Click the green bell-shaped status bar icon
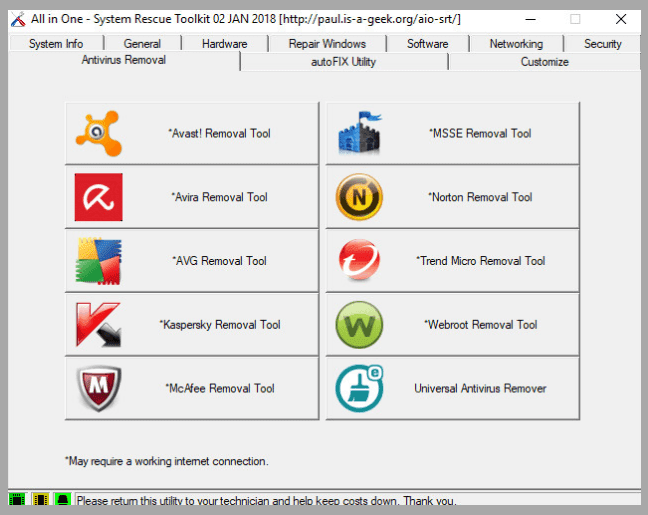Screen dimensions: 648x515 [x=62, y=499]
